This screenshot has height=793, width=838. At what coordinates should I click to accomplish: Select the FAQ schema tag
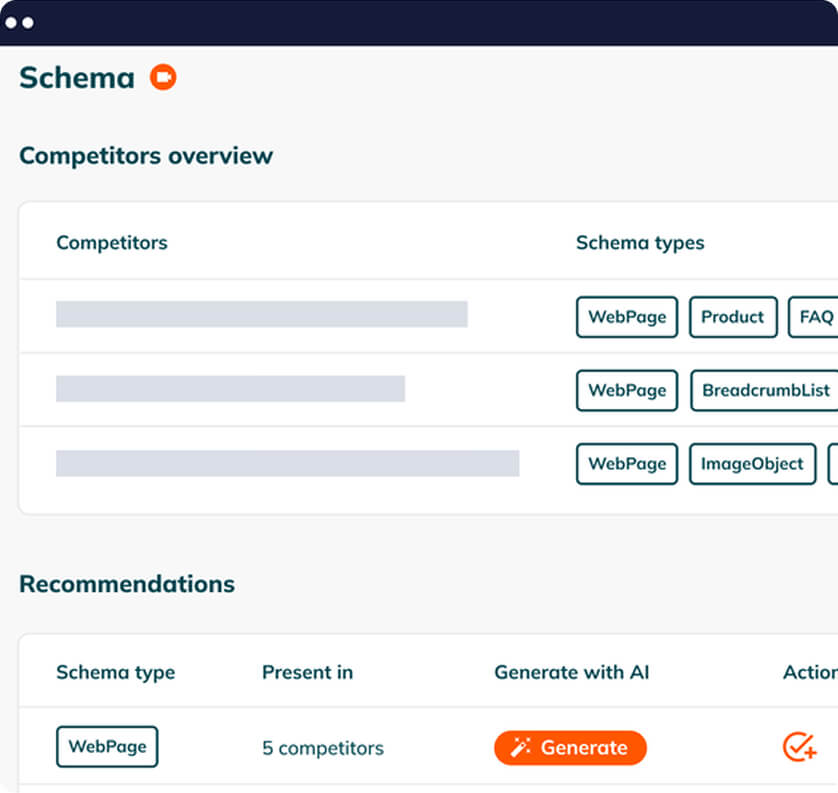(x=813, y=317)
